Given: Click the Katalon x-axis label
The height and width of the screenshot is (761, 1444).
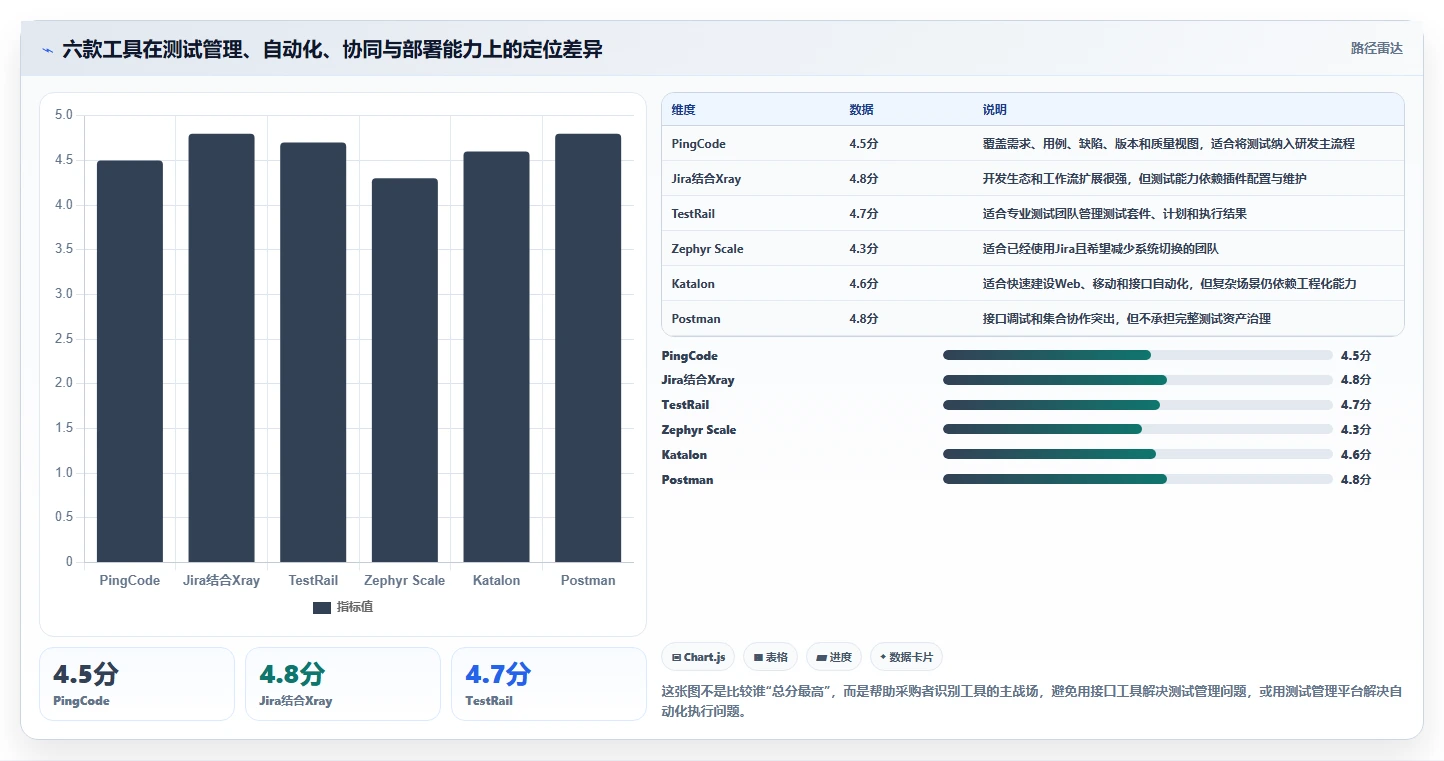Looking at the screenshot, I should point(496,580).
